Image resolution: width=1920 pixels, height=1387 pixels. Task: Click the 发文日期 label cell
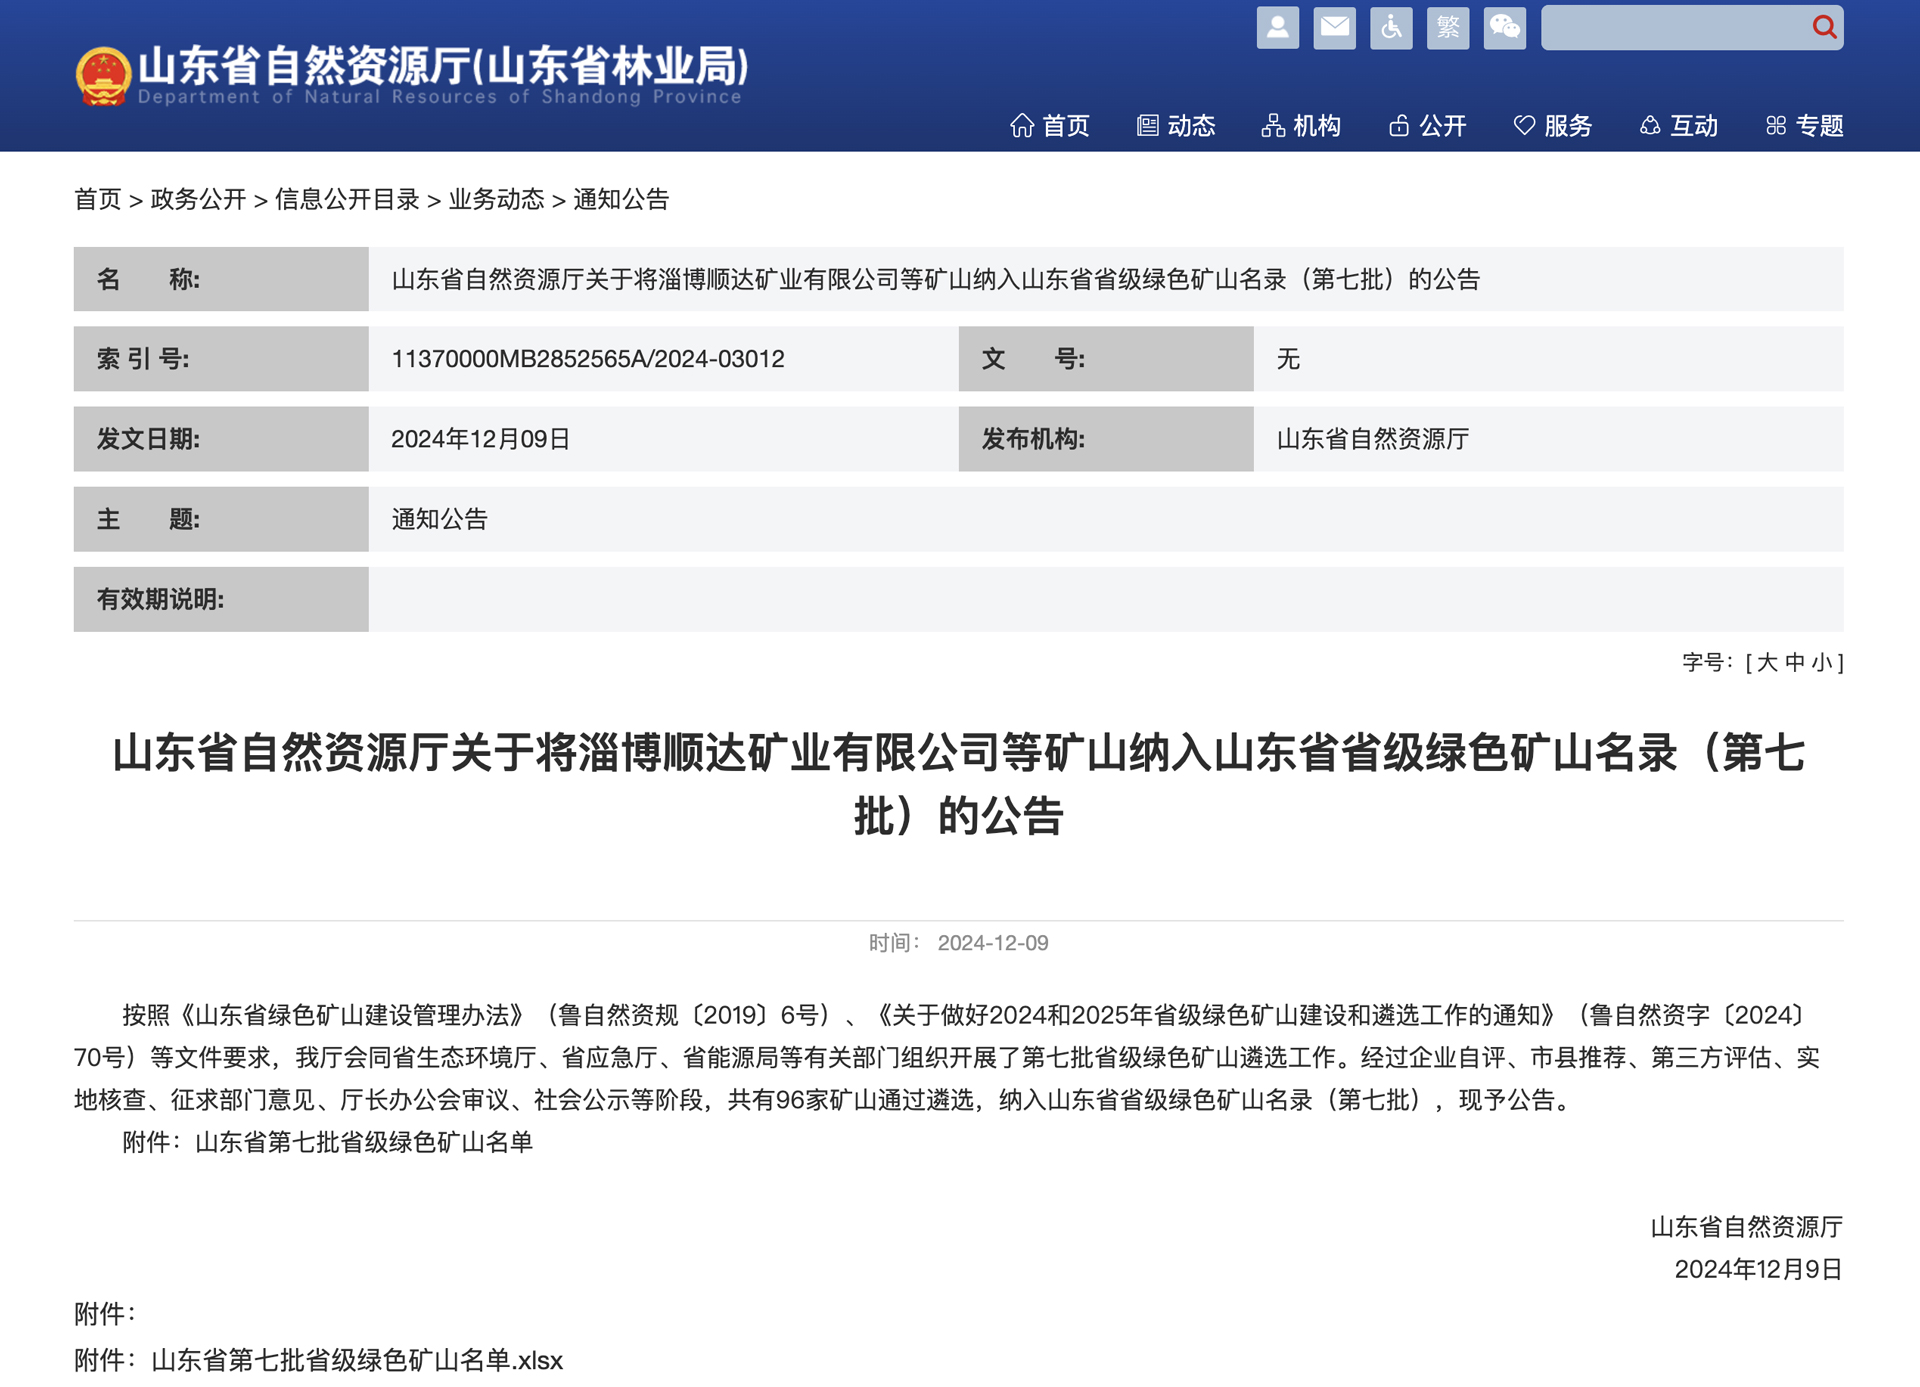point(221,439)
